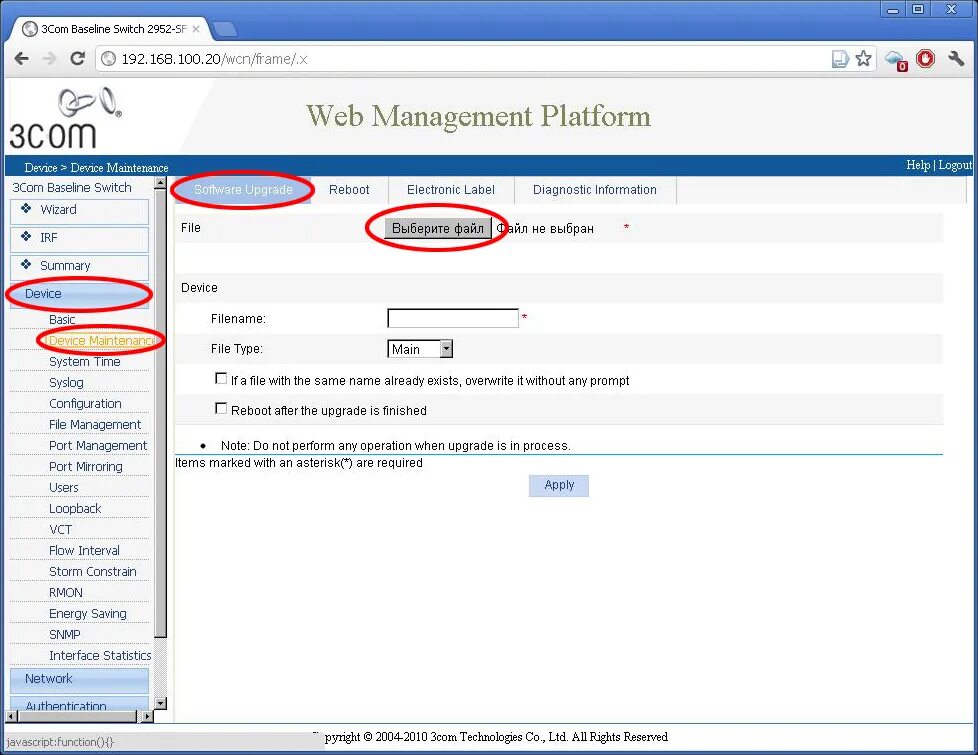This screenshot has height=755, width=978.
Task: Check Reboot after the upgrade is finished
Action: pyautogui.click(x=221, y=408)
